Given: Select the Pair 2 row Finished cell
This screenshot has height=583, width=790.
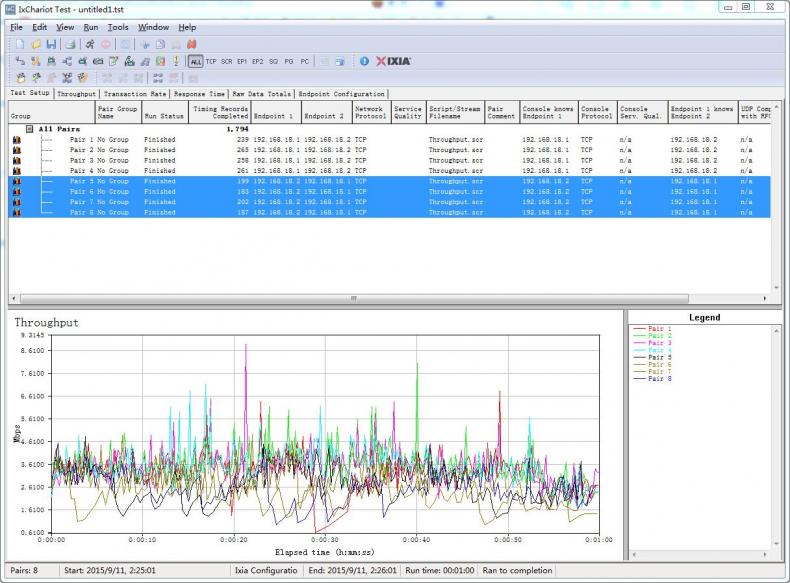Looking at the screenshot, I should coord(160,150).
